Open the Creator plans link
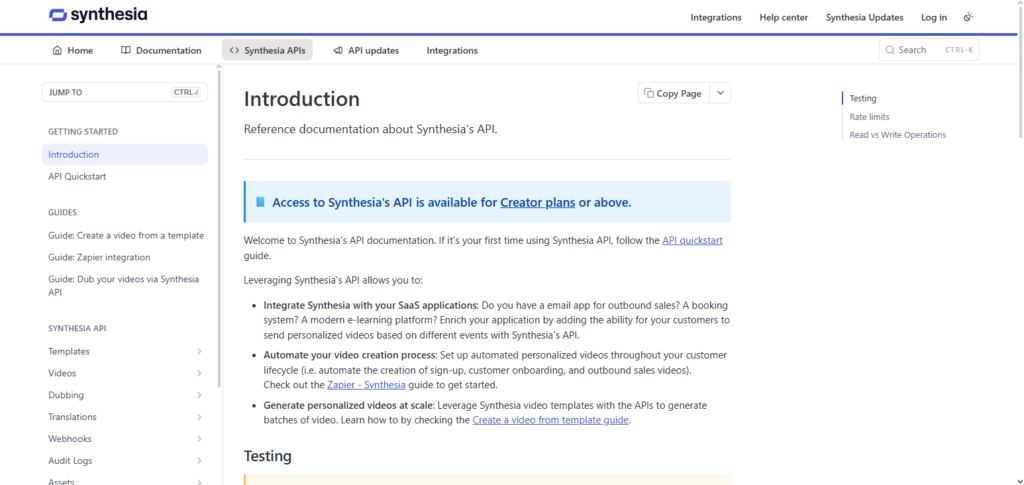This screenshot has width=1024, height=485. [x=537, y=202]
